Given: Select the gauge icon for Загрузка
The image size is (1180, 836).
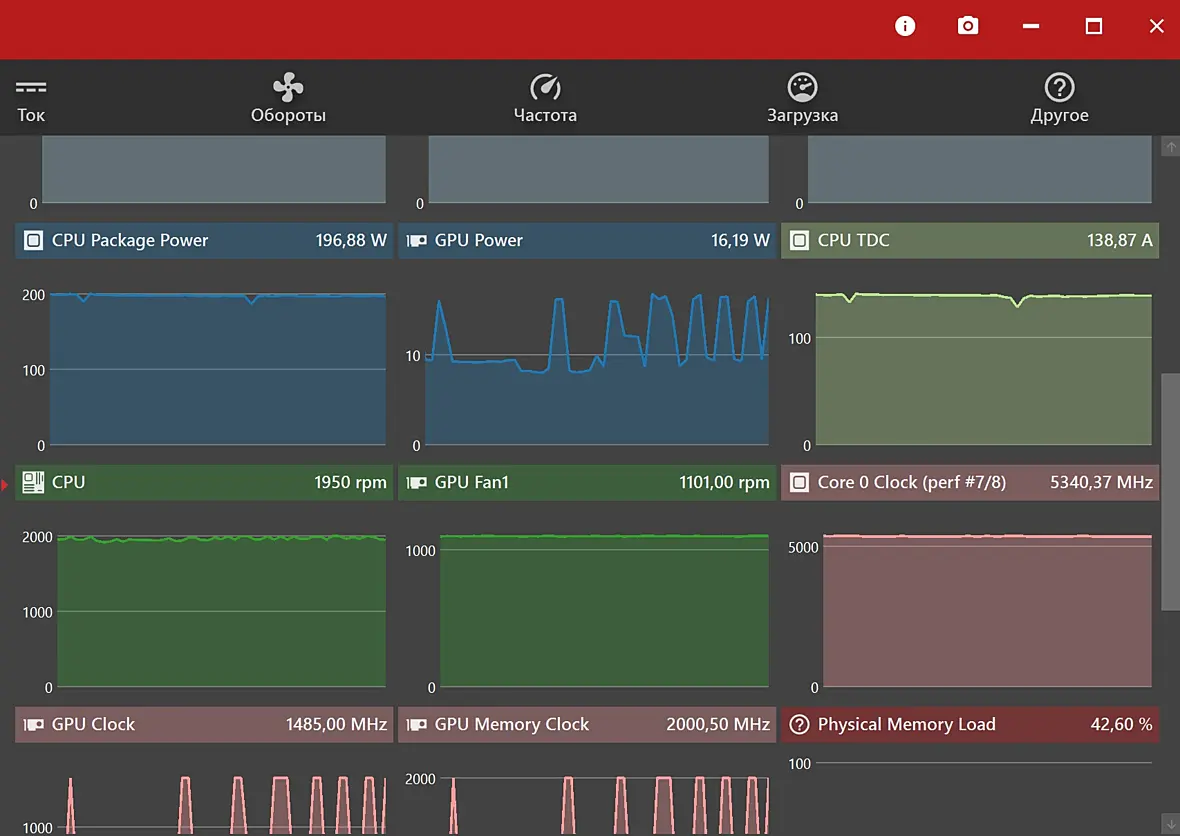Looking at the screenshot, I should tap(802, 87).
